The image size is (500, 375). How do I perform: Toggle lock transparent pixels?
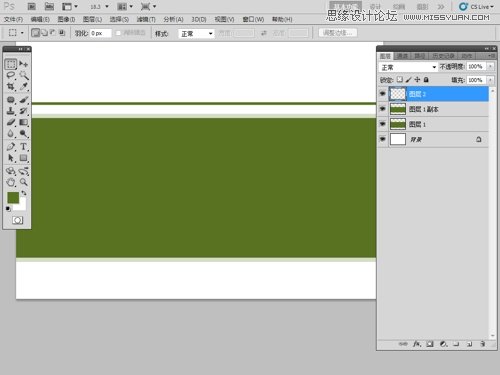coord(400,80)
